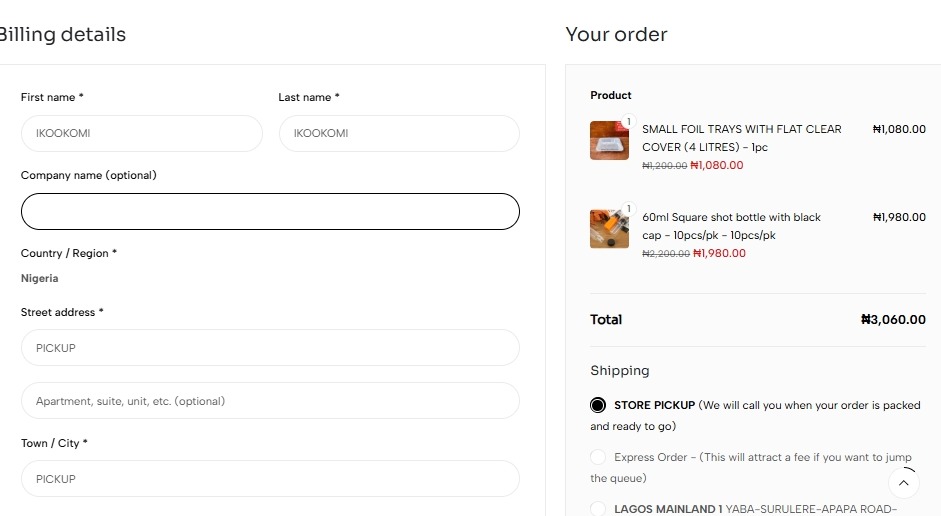Click the Town / City input field

click(270, 479)
